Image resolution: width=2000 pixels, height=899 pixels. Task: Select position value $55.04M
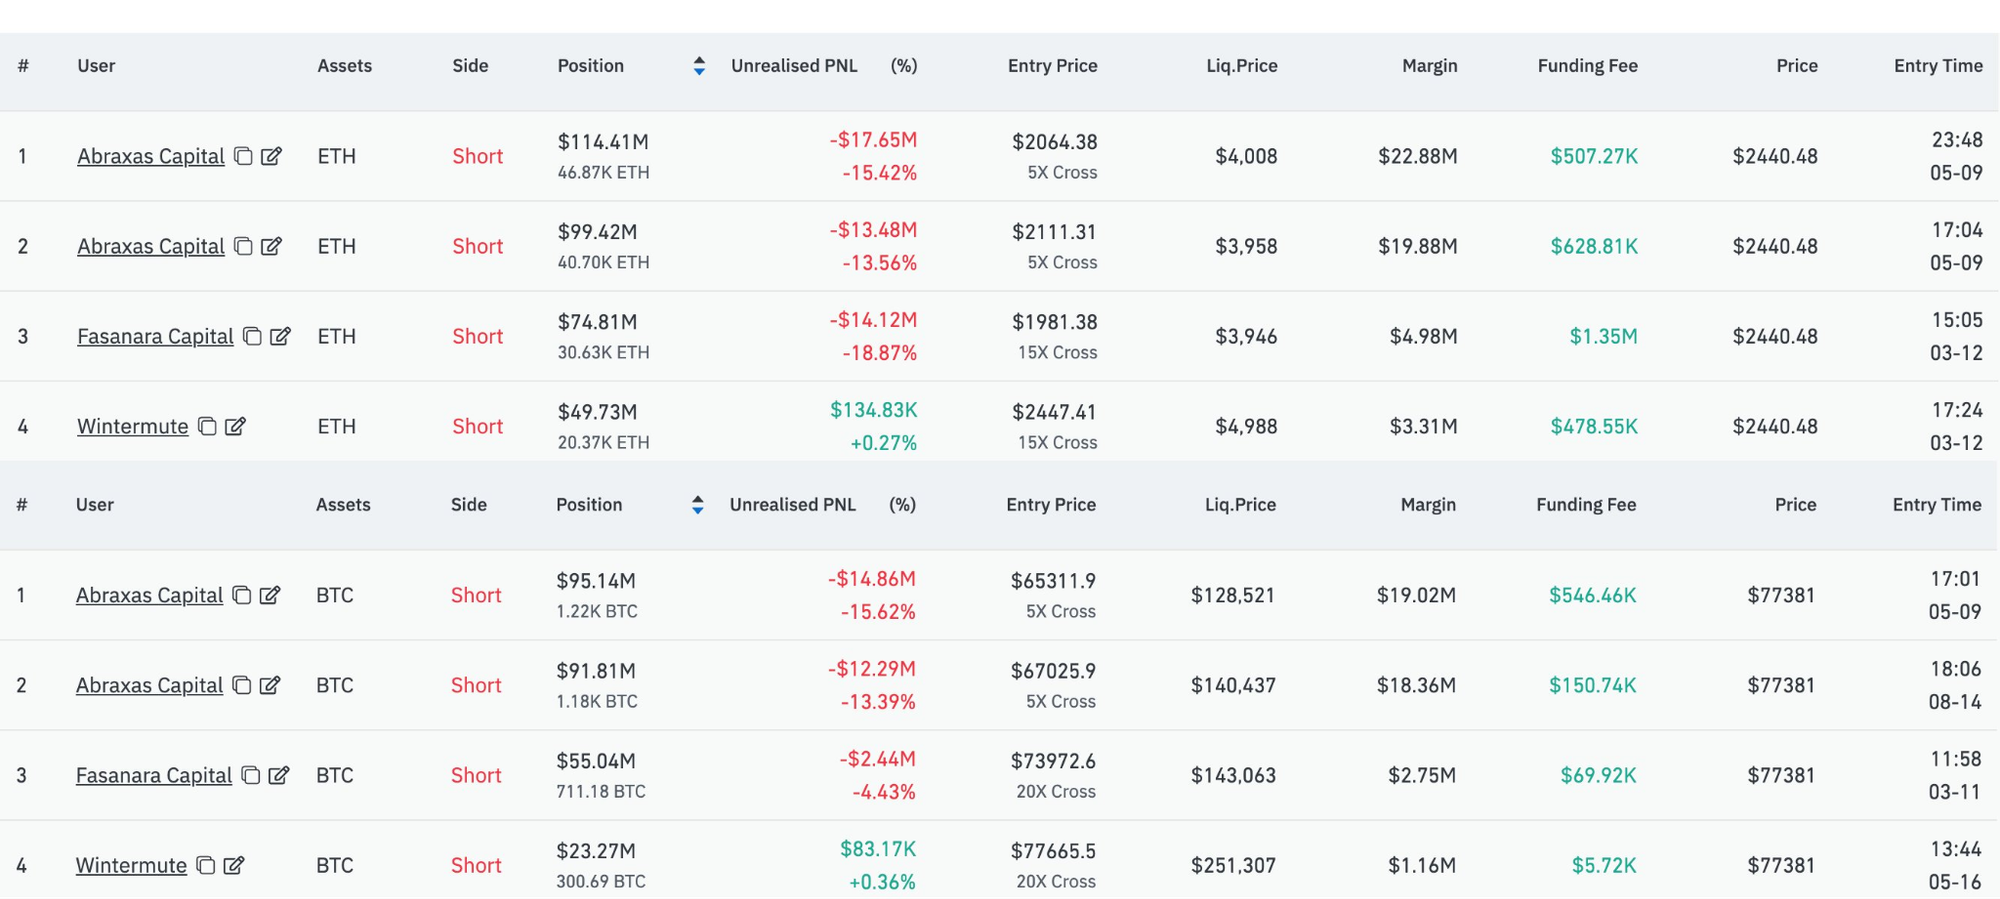click(x=596, y=761)
